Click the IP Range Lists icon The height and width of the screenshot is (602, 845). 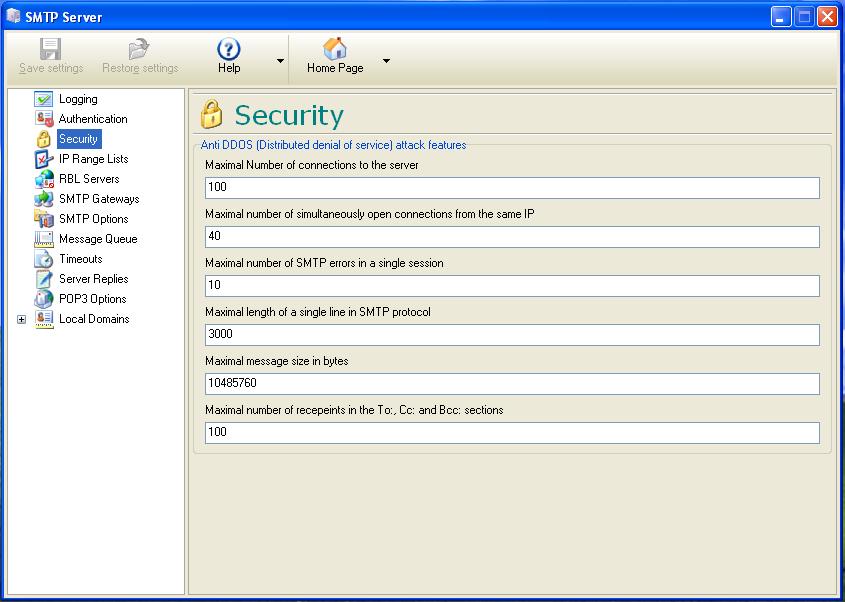pyautogui.click(x=44, y=159)
